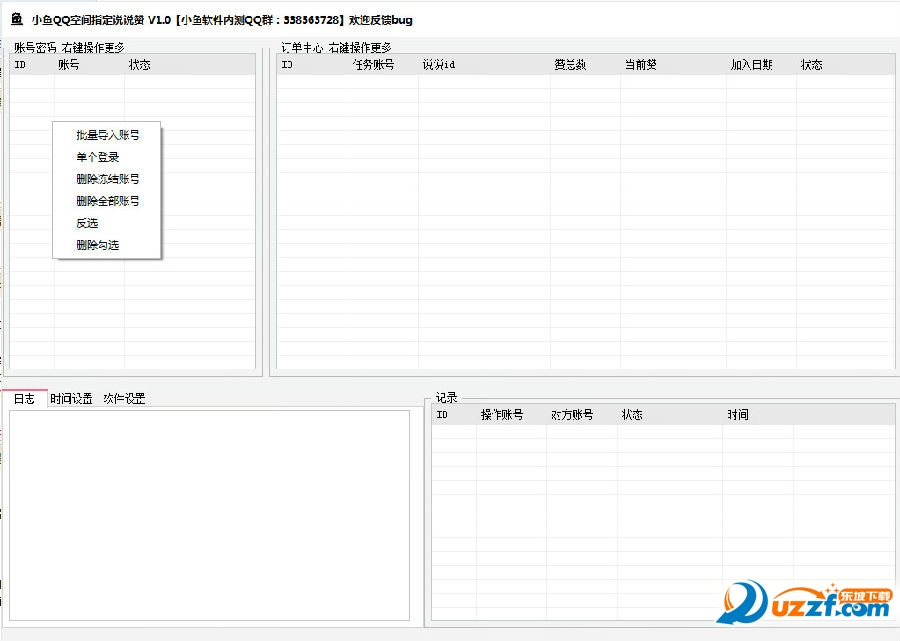Click inside the log text area

point(210,515)
